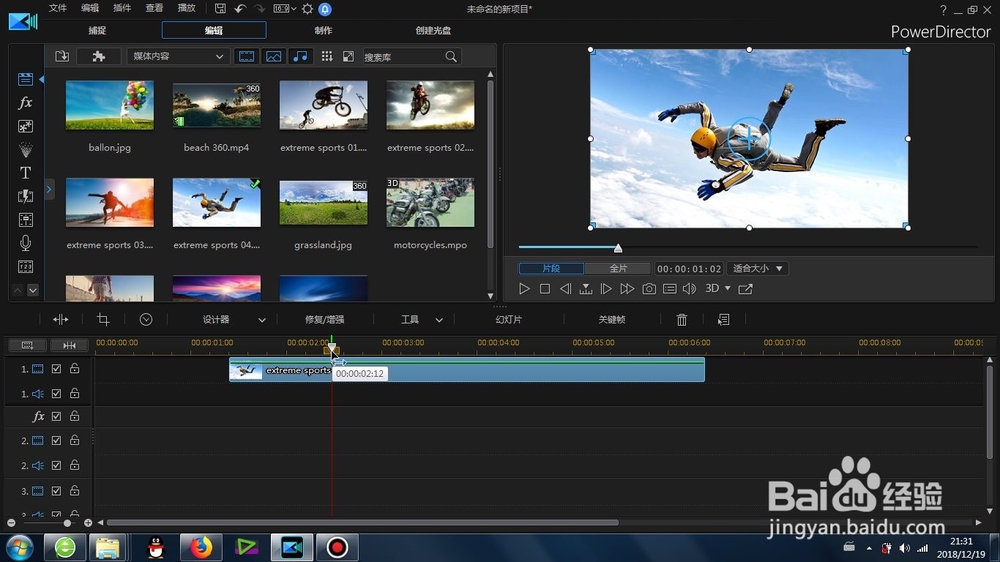Click the preview play button
Viewport: 1000px width, 562px height.
click(x=524, y=289)
